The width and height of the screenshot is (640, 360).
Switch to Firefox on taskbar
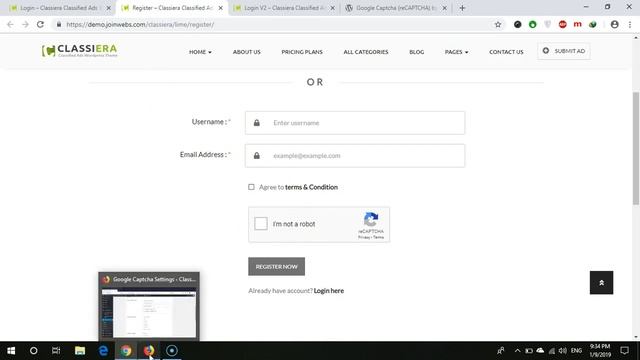click(149, 351)
